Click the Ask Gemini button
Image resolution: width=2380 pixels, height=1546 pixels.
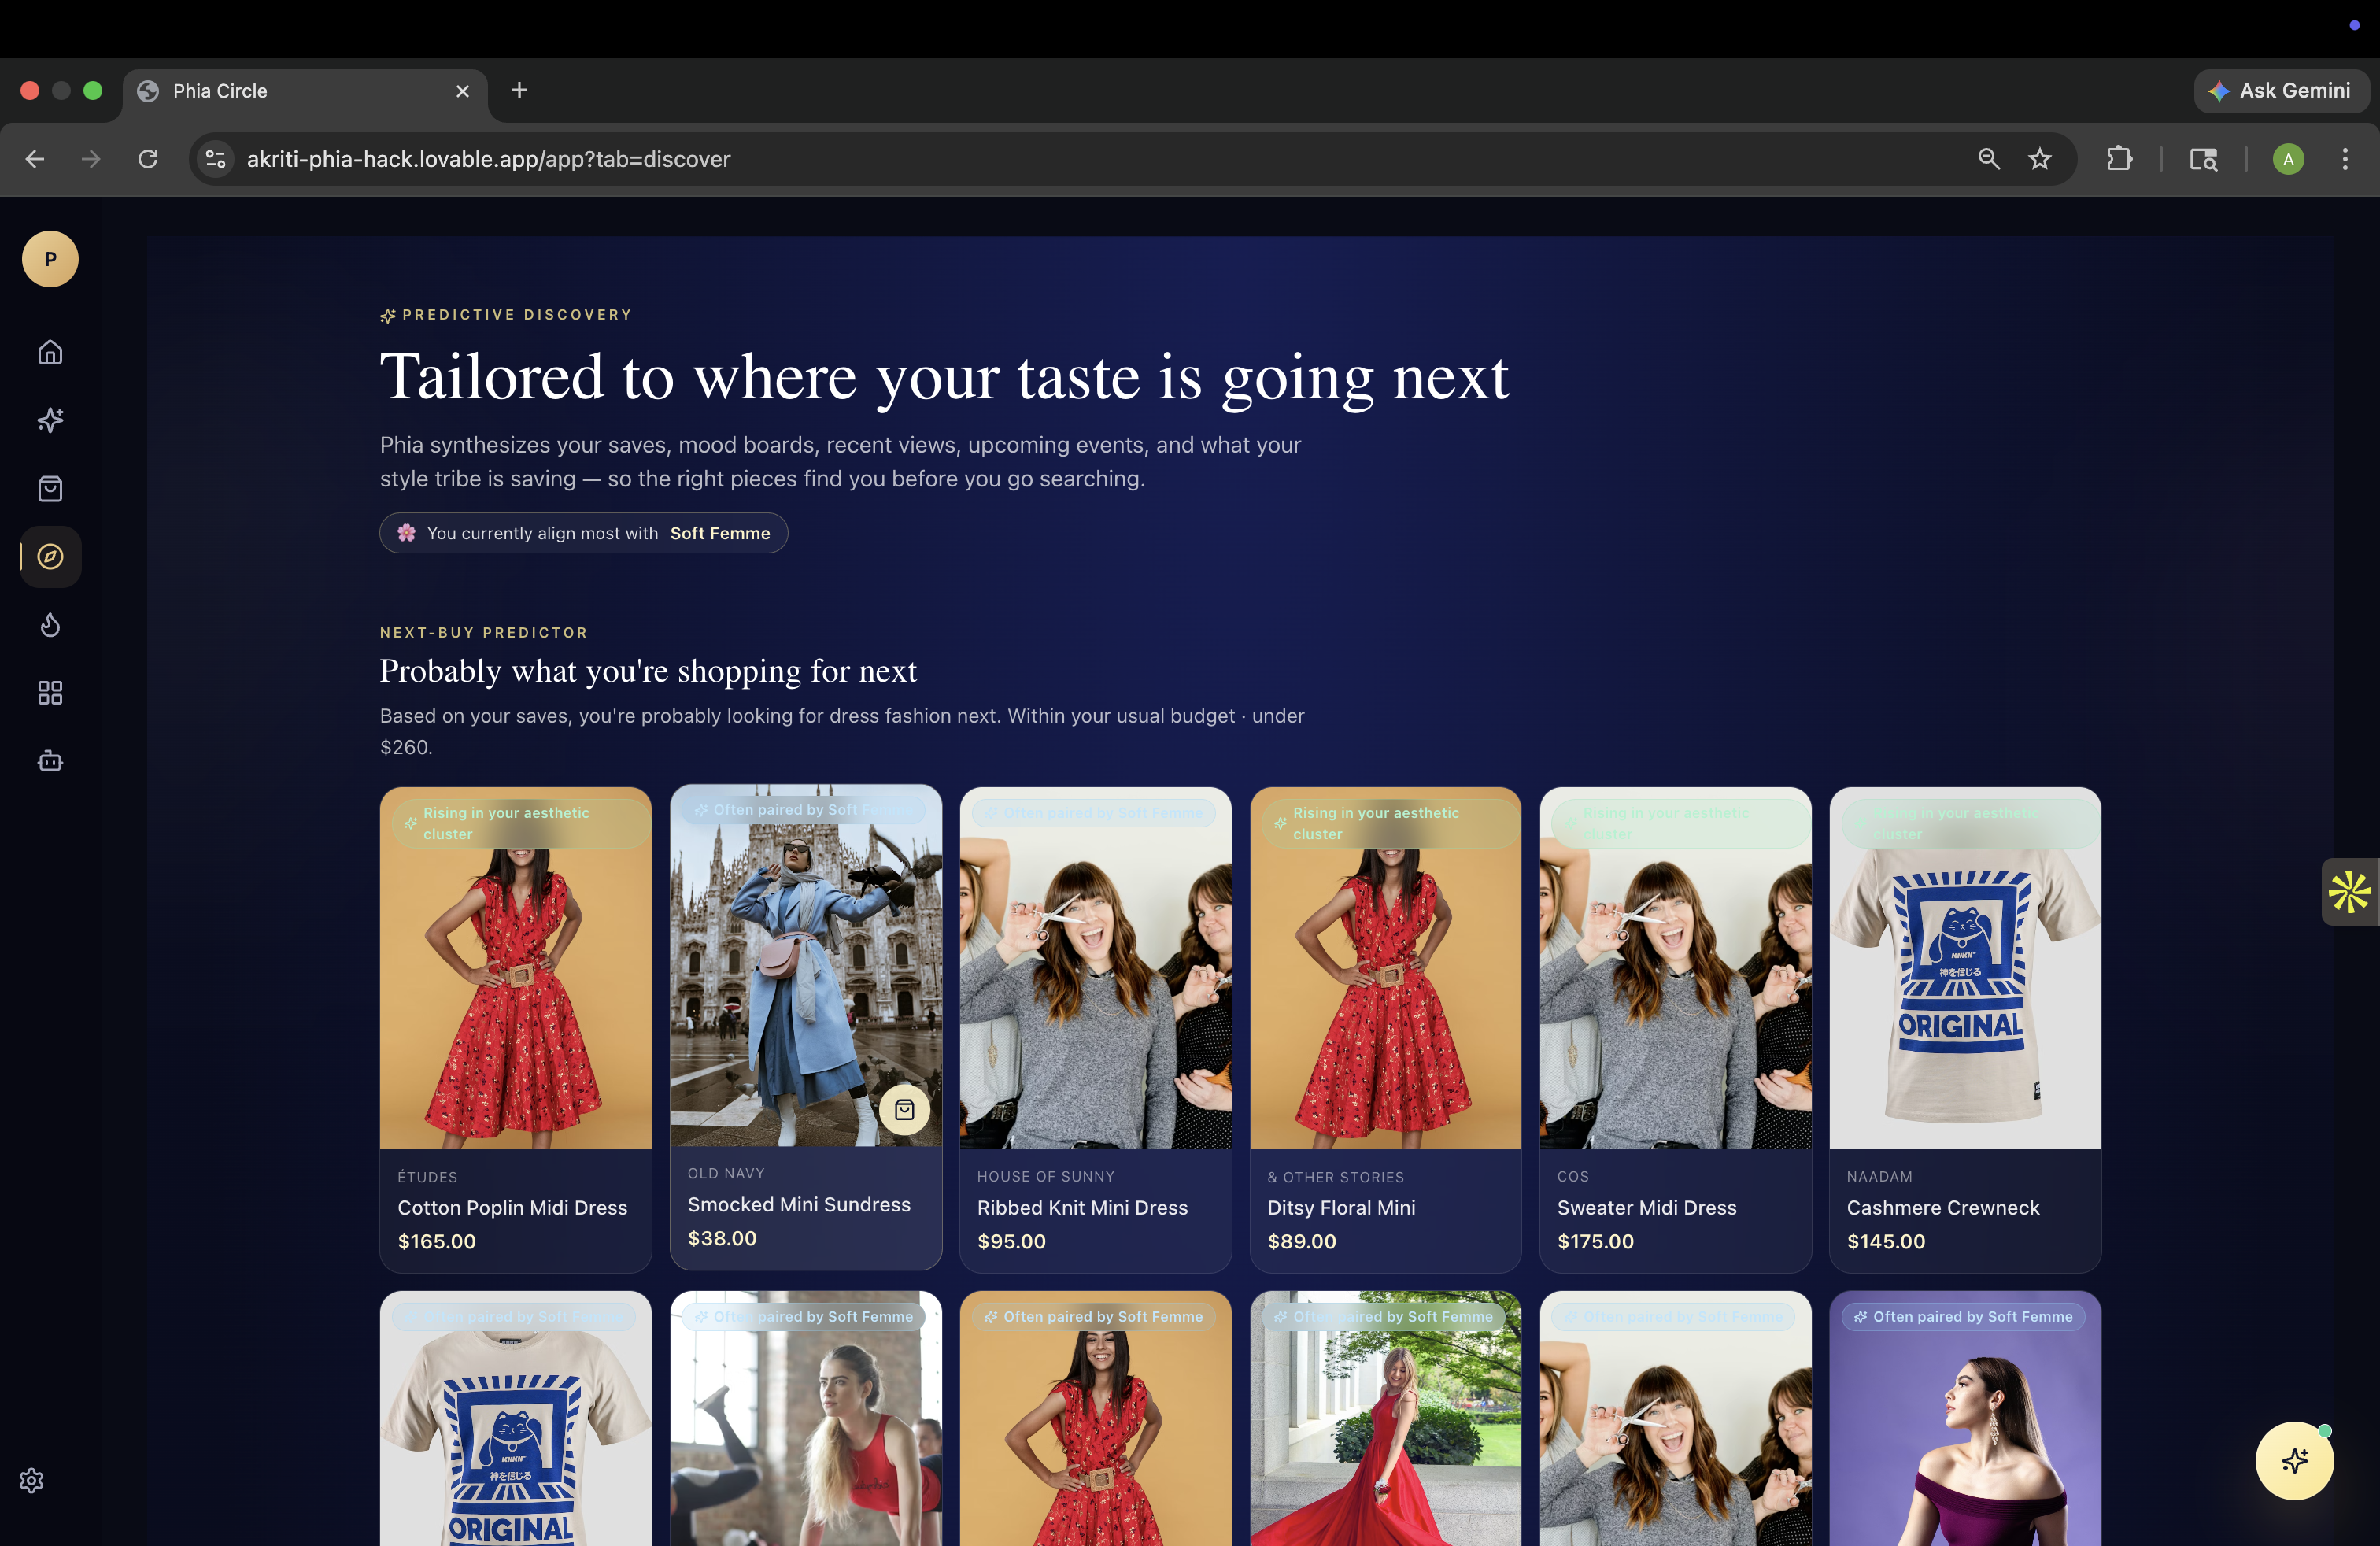click(x=2281, y=91)
